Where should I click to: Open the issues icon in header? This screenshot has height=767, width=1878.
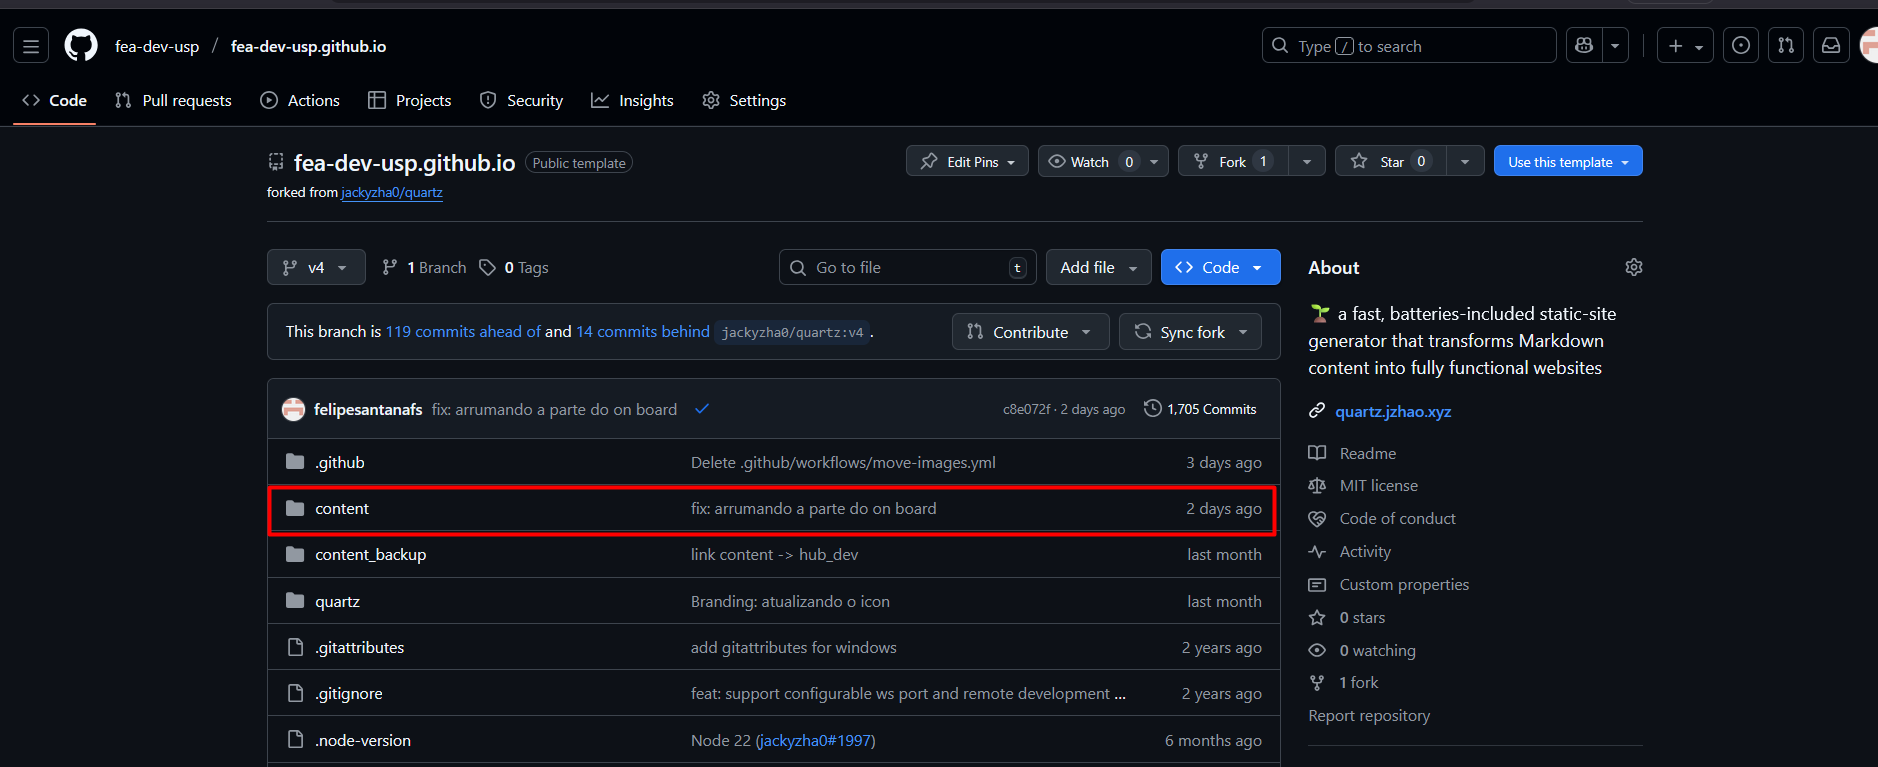pos(1741,46)
